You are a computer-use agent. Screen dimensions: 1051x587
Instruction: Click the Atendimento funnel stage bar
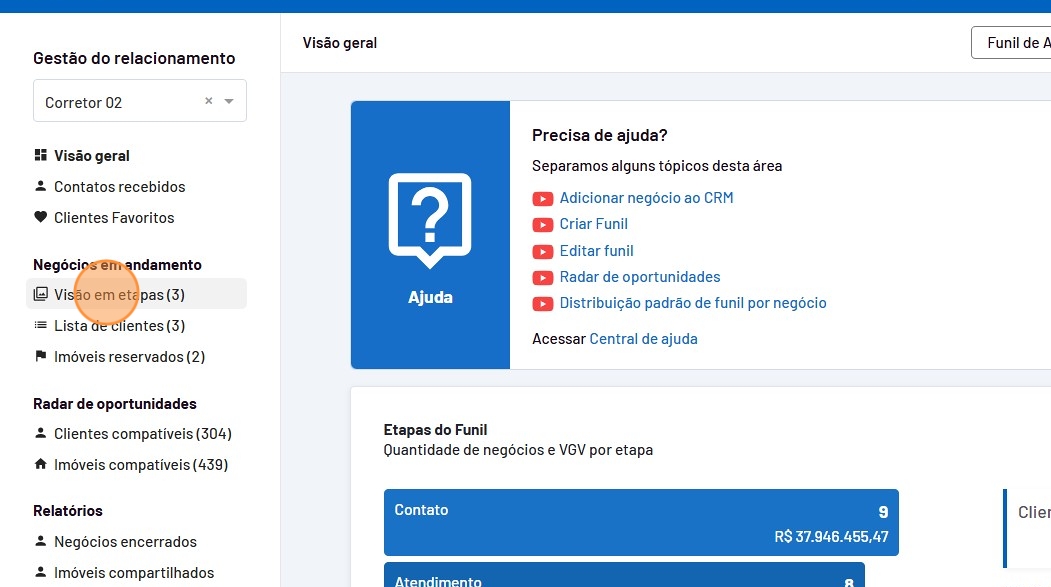[x=623, y=576]
